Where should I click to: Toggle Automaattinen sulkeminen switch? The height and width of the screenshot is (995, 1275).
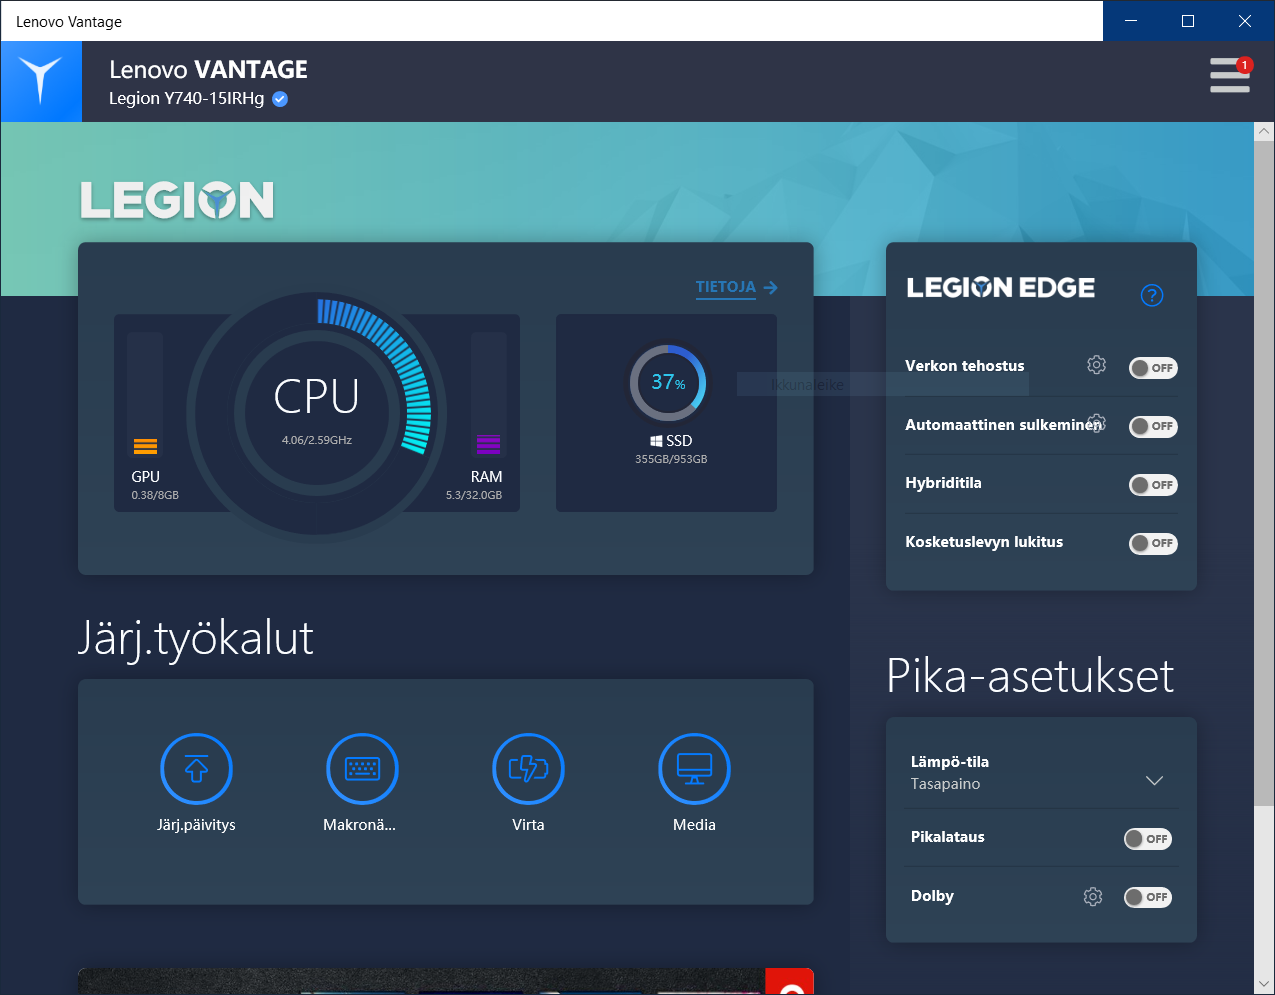(x=1153, y=426)
